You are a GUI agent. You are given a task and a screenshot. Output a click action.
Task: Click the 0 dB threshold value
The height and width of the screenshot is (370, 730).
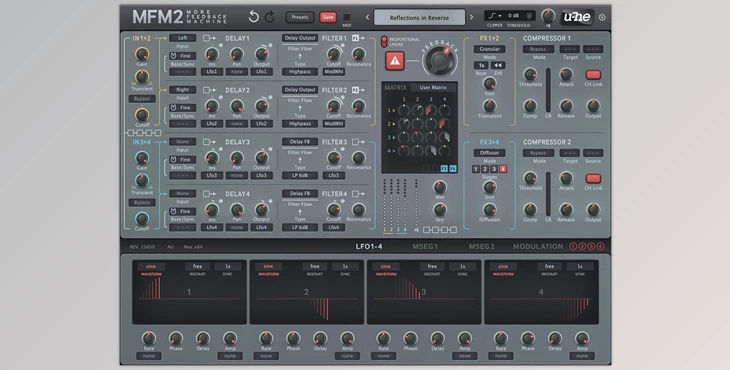514,15
